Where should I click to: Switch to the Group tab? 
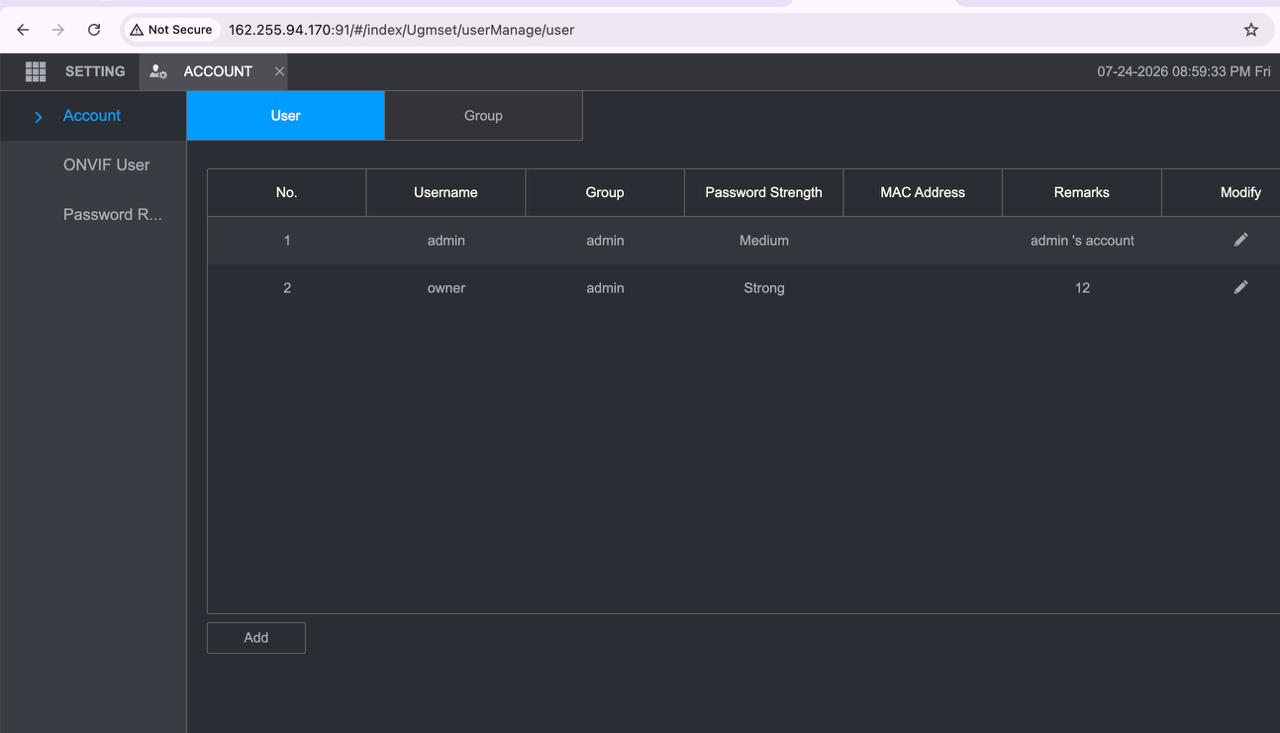coord(483,115)
